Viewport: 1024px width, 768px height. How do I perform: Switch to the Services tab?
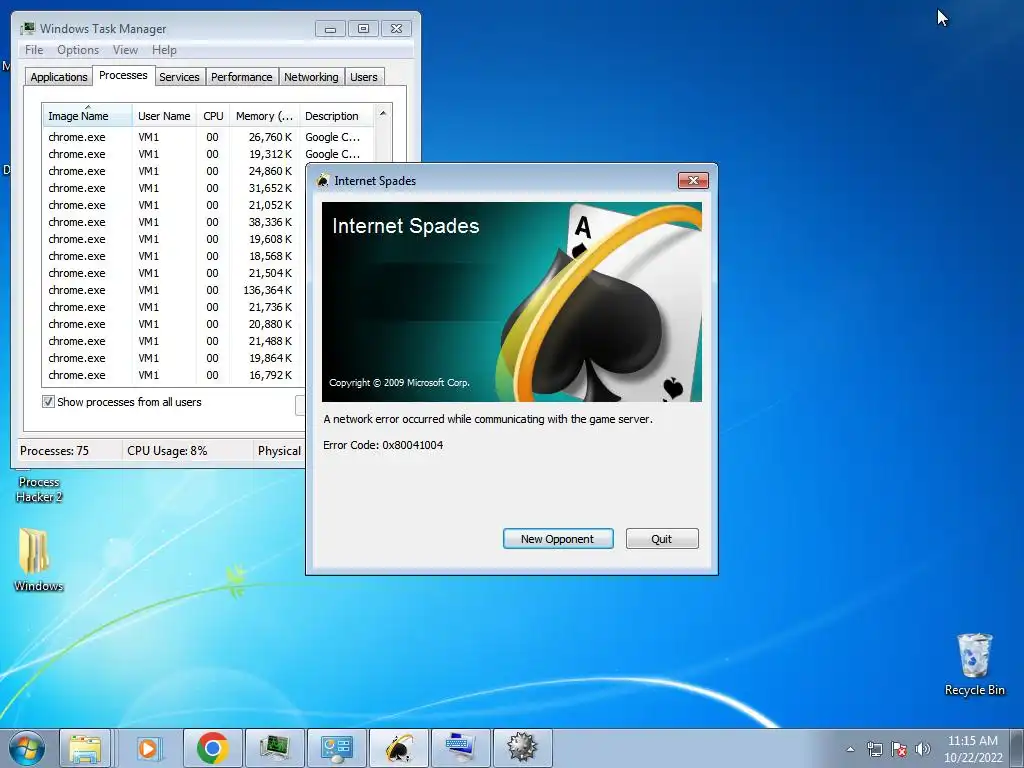[179, 77]
